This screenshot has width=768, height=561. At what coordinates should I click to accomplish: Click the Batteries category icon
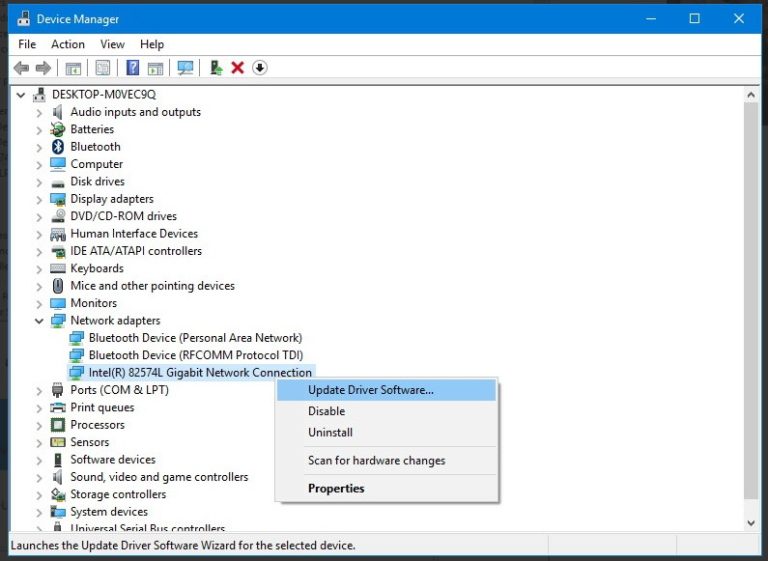point(58,129)
